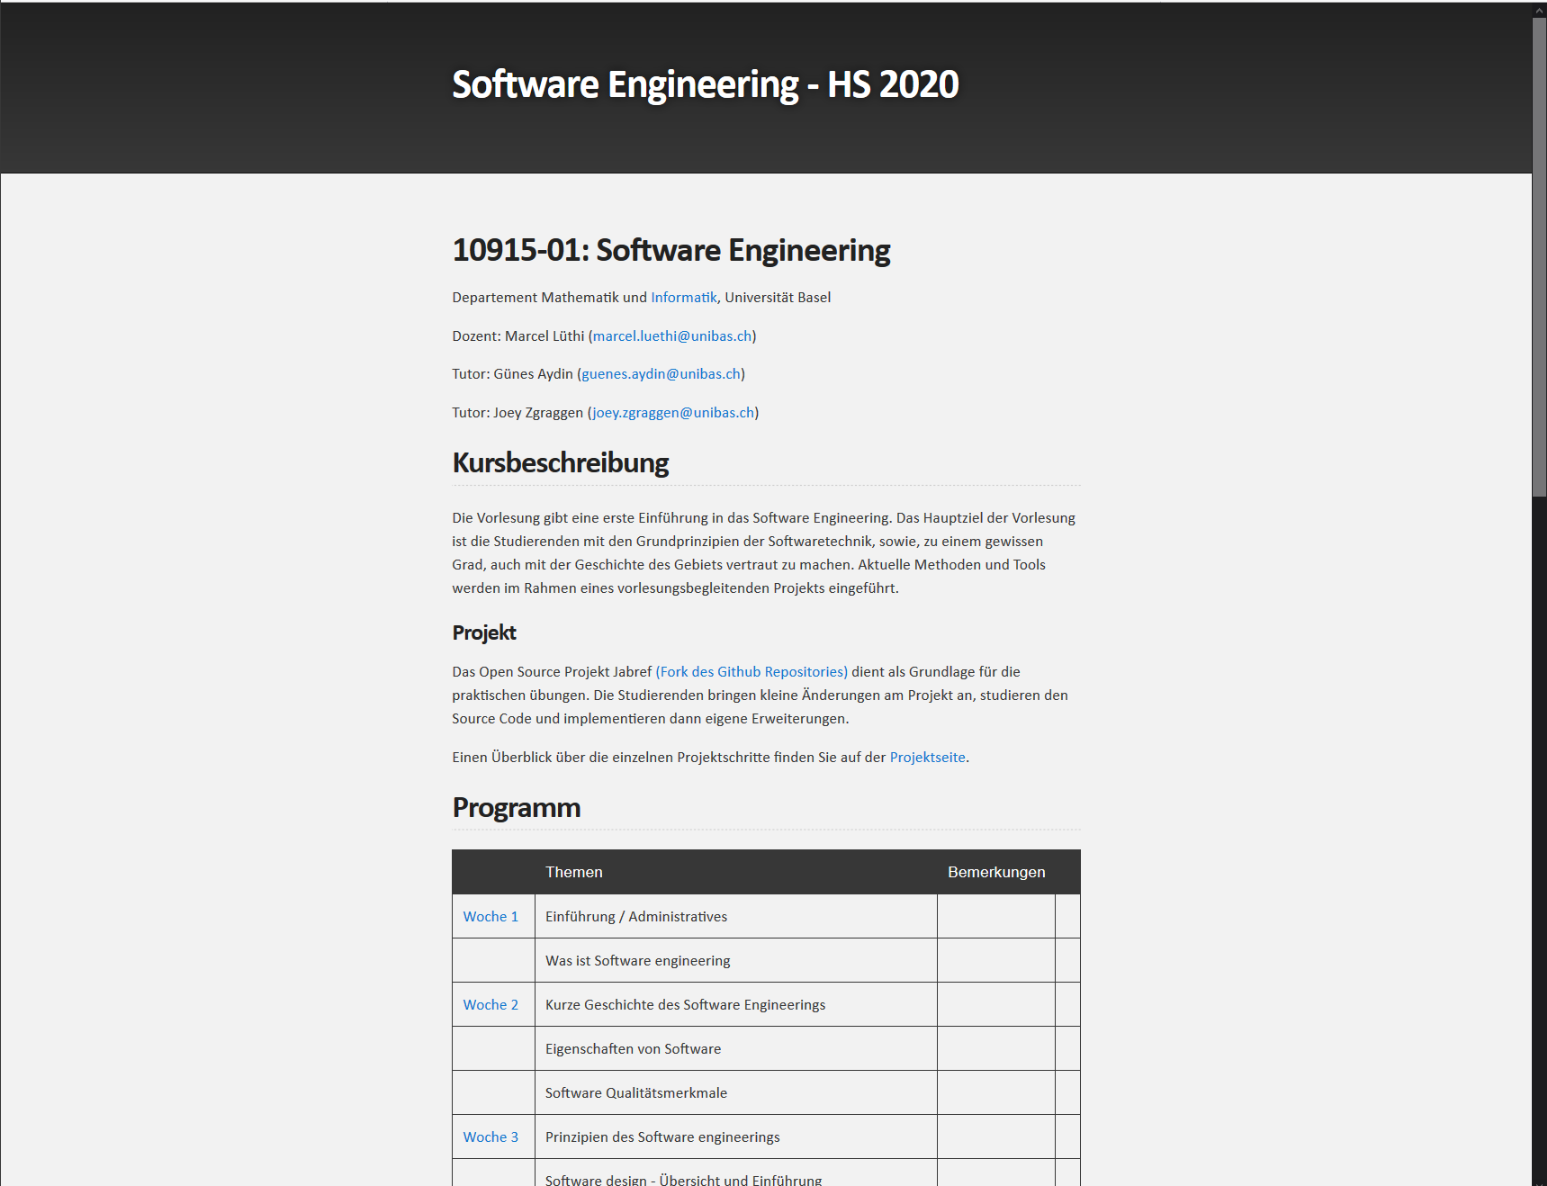The height and width of the screenshot is (1186, 1547).
Task: Open the Fork des Github Repositories link
Action: 751,671
